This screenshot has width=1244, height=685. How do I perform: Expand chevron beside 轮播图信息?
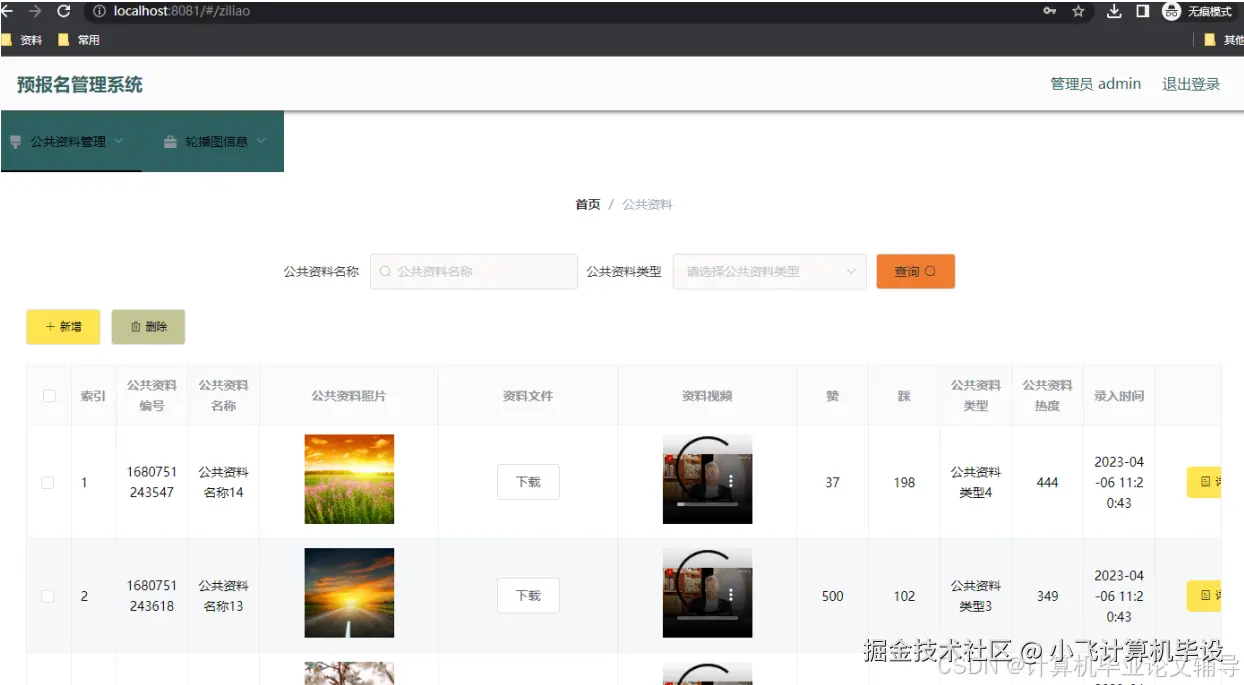(261, 141)
